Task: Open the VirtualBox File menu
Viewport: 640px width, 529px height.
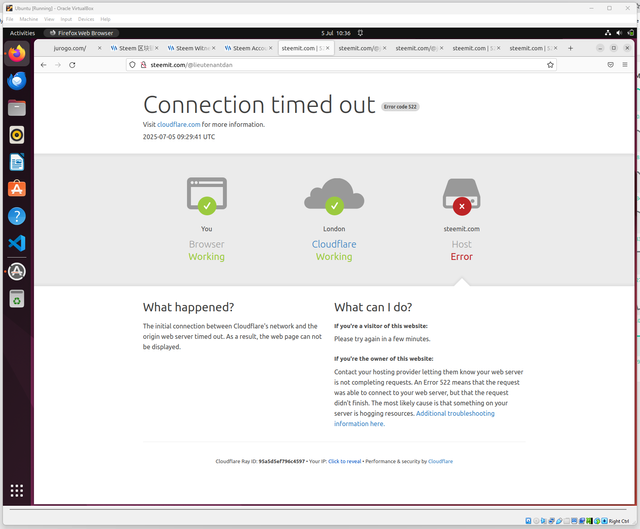Action: [x=9, y=19]
